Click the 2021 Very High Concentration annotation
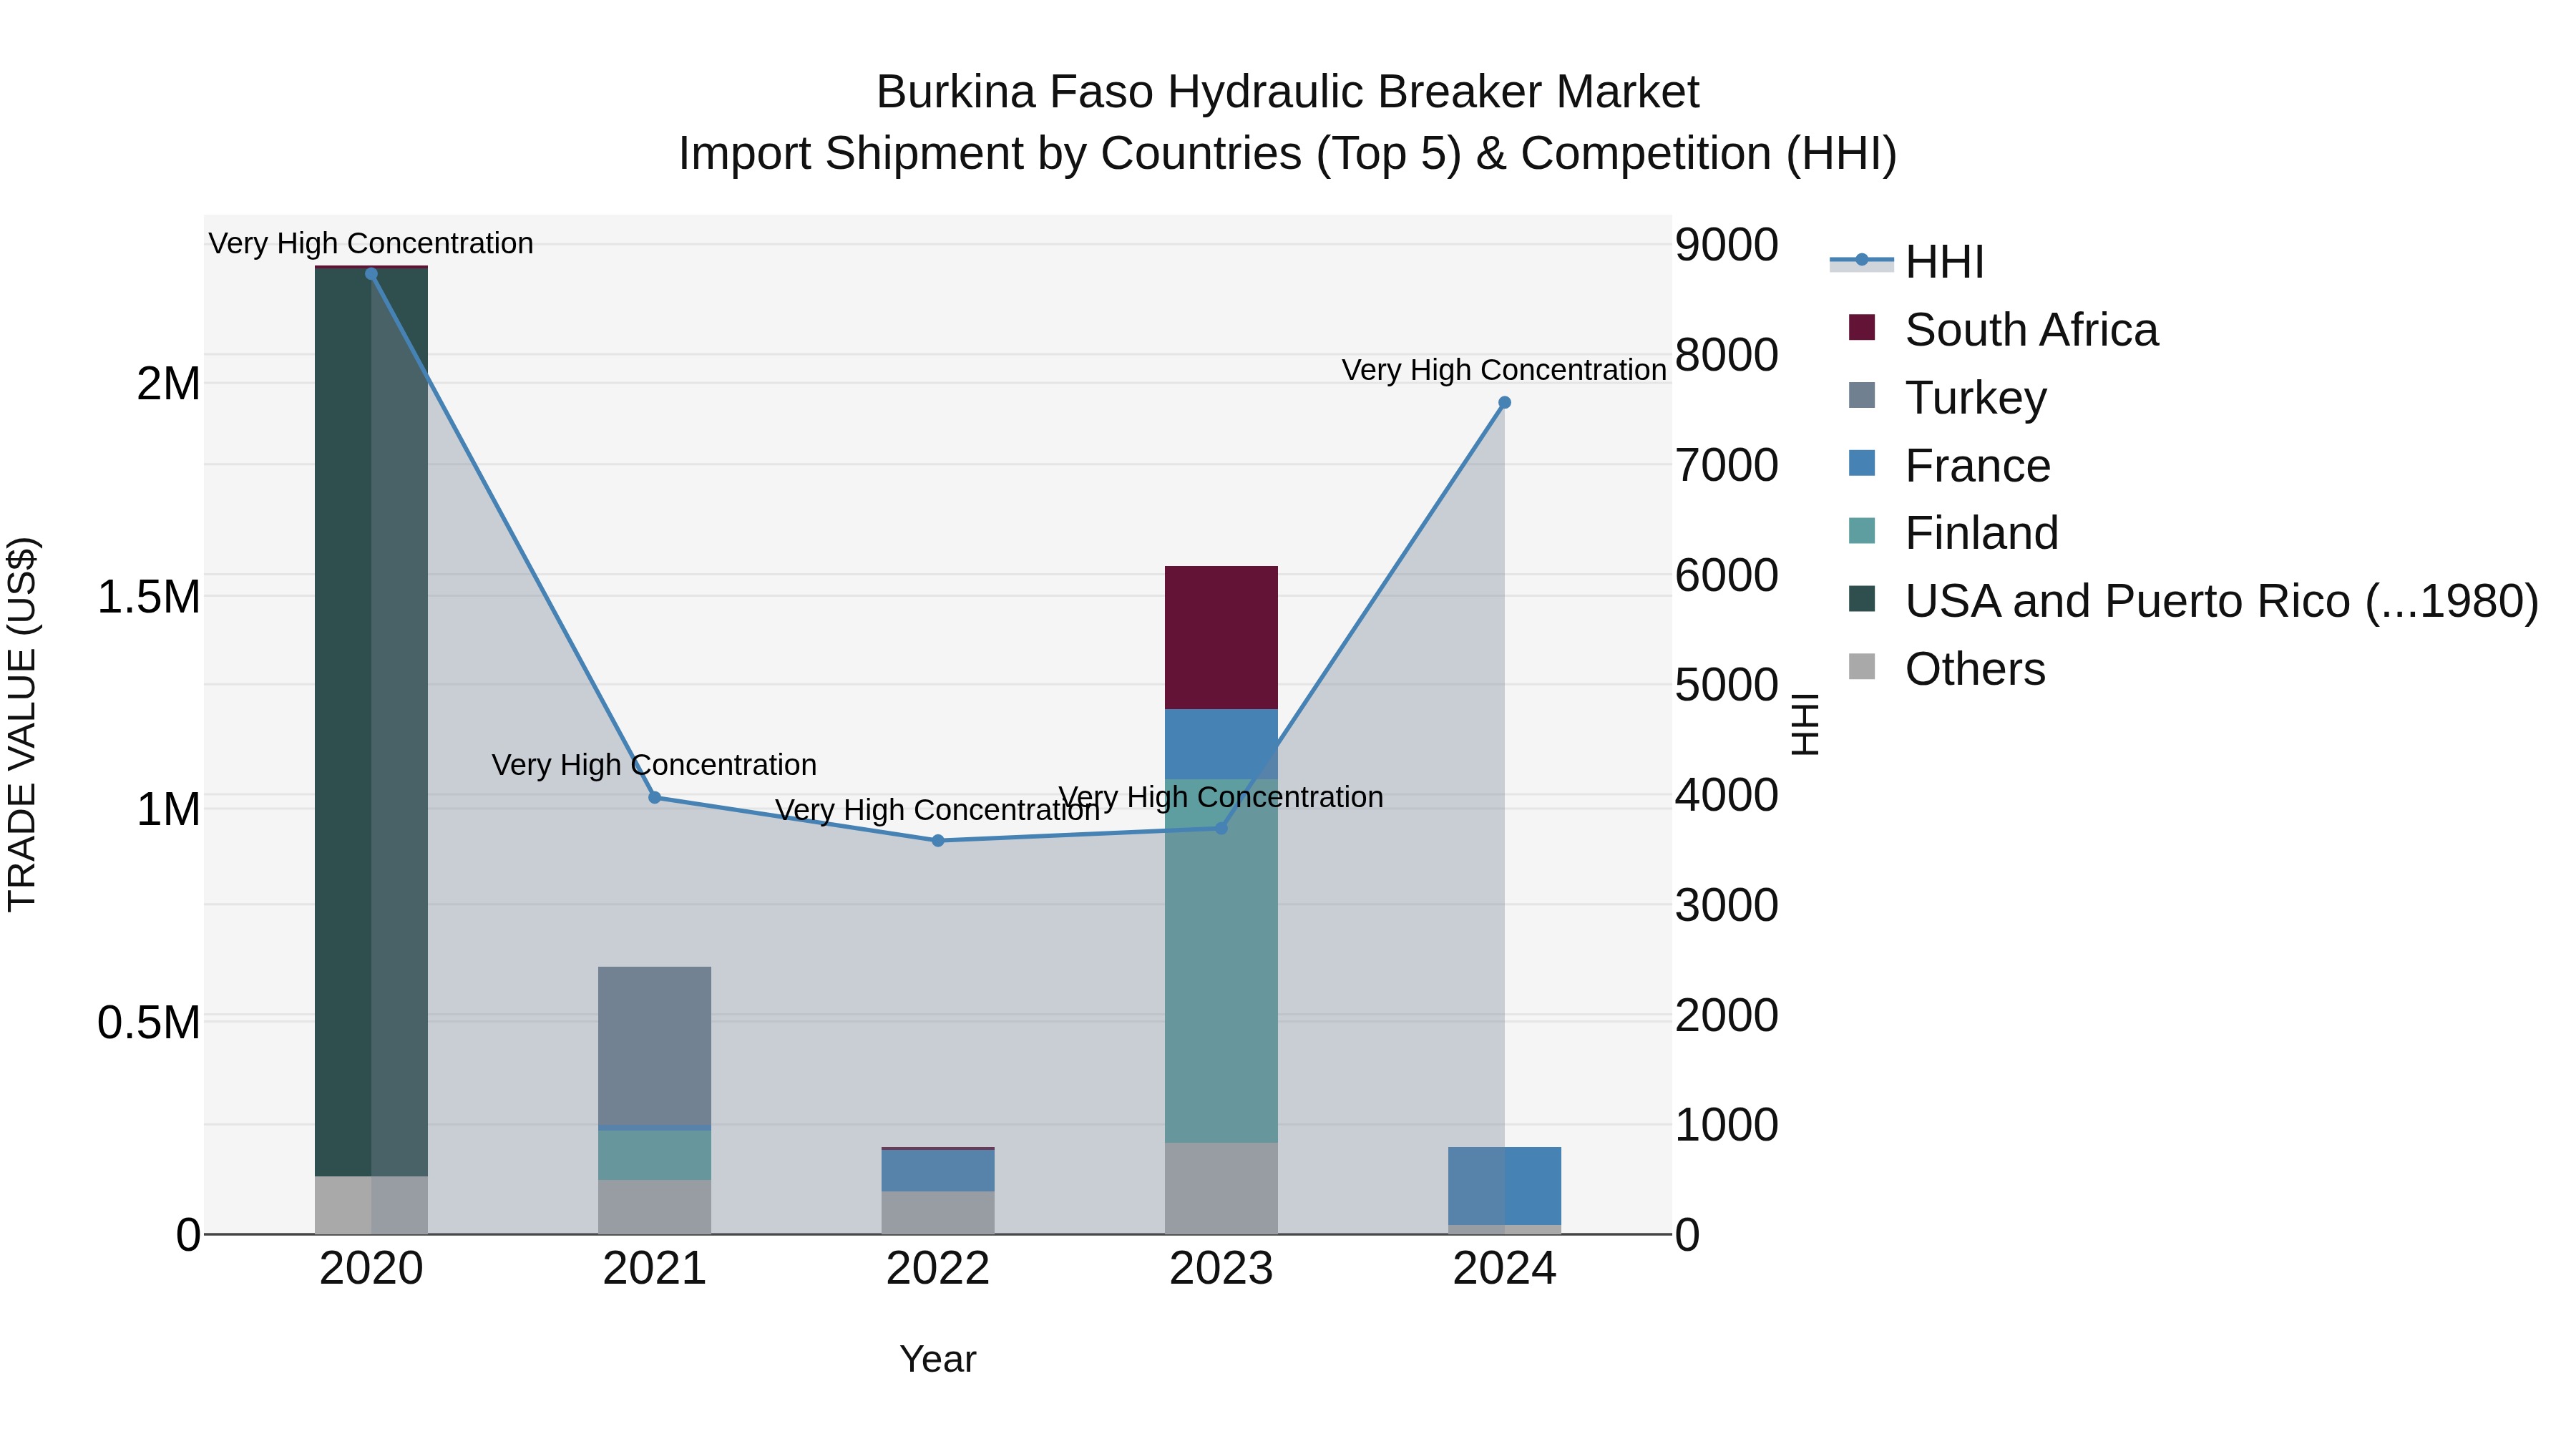Screen dimensions: 2576x1449 [655, 765]
